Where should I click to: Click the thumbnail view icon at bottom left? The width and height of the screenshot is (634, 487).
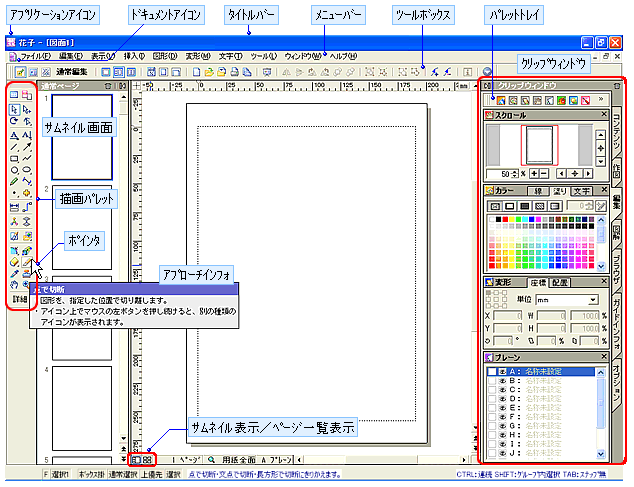(136, 458)
